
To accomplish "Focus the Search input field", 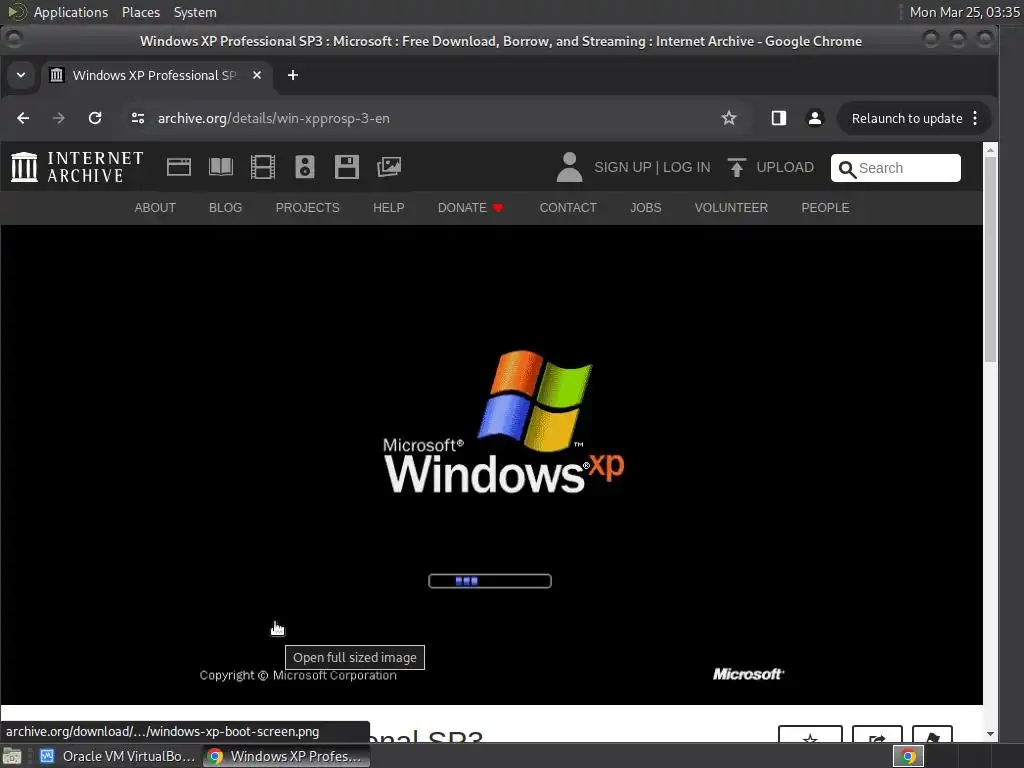I will 895,168.
